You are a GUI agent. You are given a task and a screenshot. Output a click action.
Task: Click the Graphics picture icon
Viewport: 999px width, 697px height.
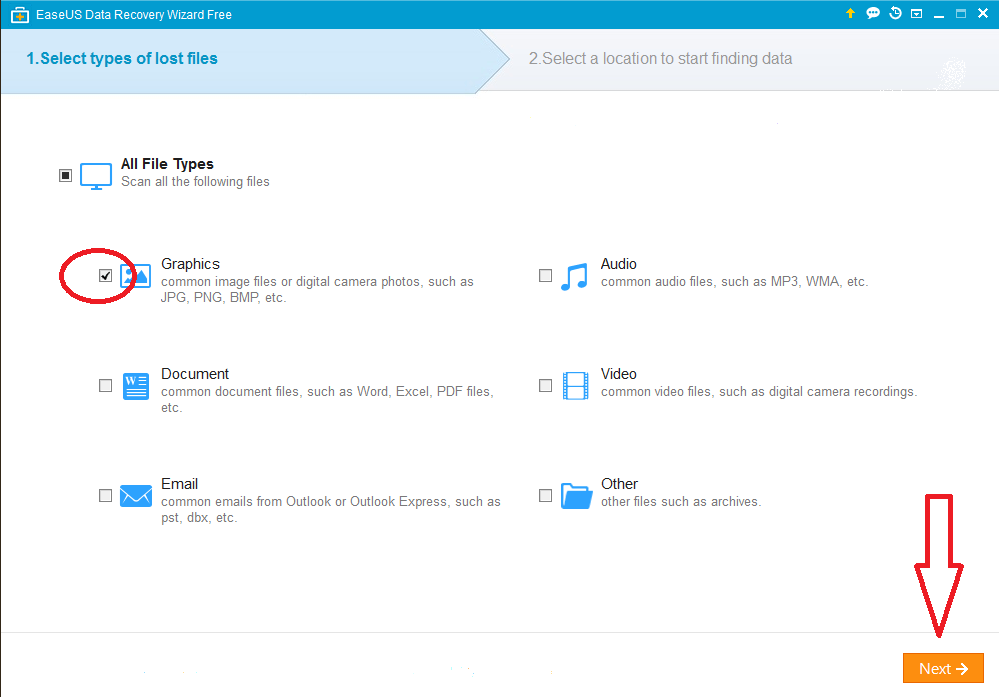(136, 276)
